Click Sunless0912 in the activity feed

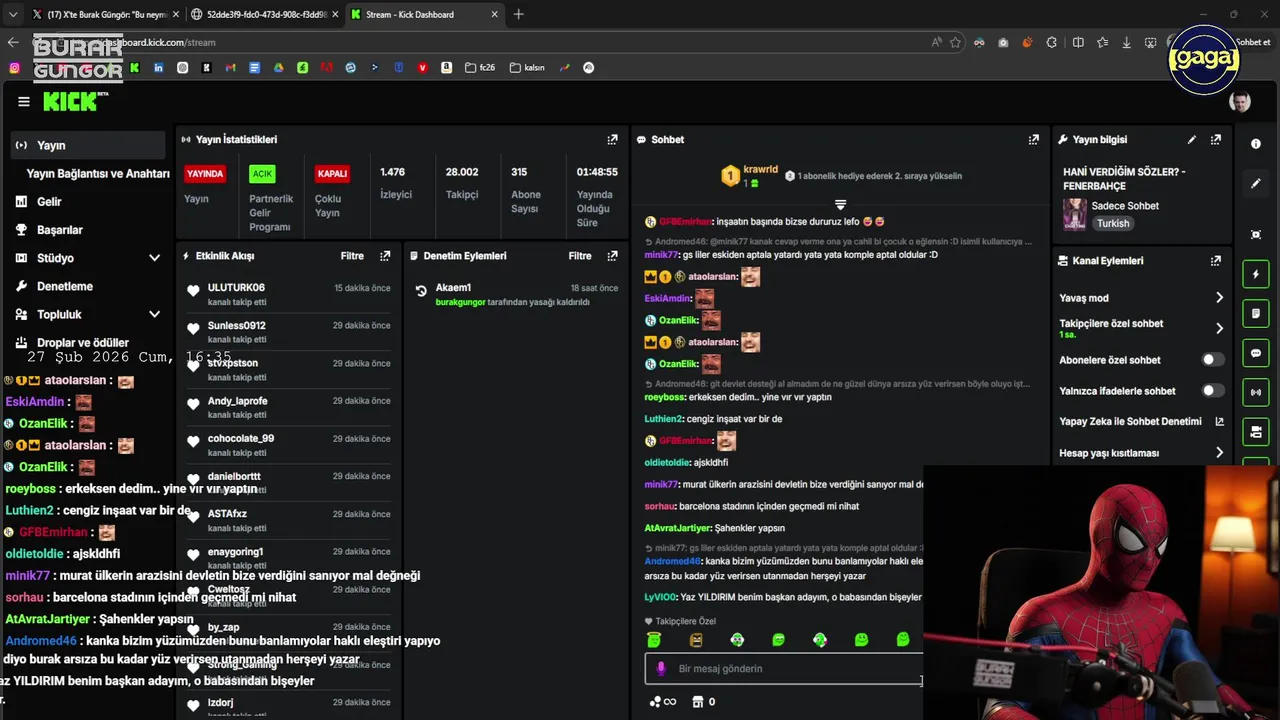pyautogui.click(x=236, y=326)
